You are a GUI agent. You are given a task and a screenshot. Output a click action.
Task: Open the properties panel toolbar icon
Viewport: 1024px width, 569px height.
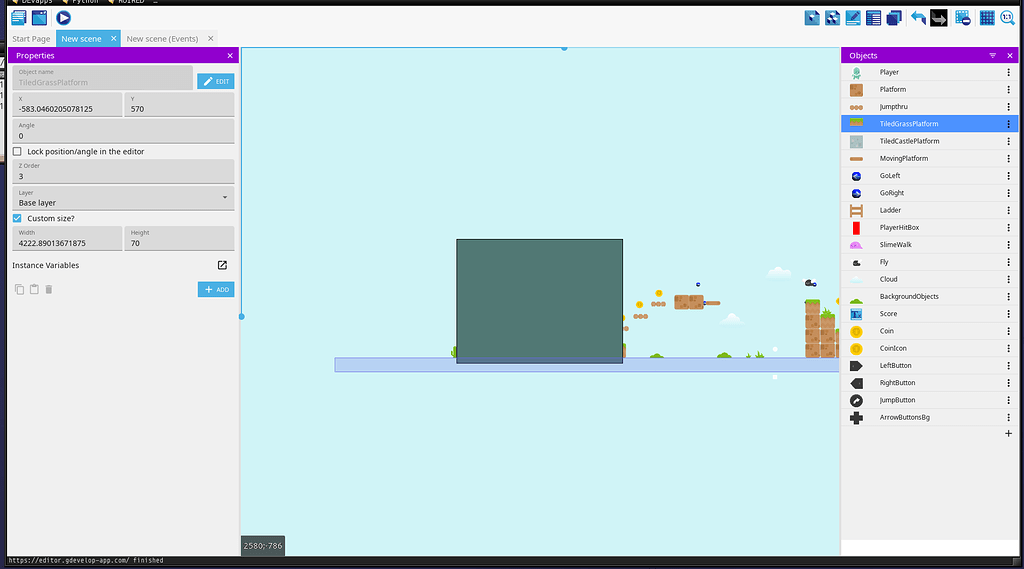pyautogui.click(x=853, y=18)
